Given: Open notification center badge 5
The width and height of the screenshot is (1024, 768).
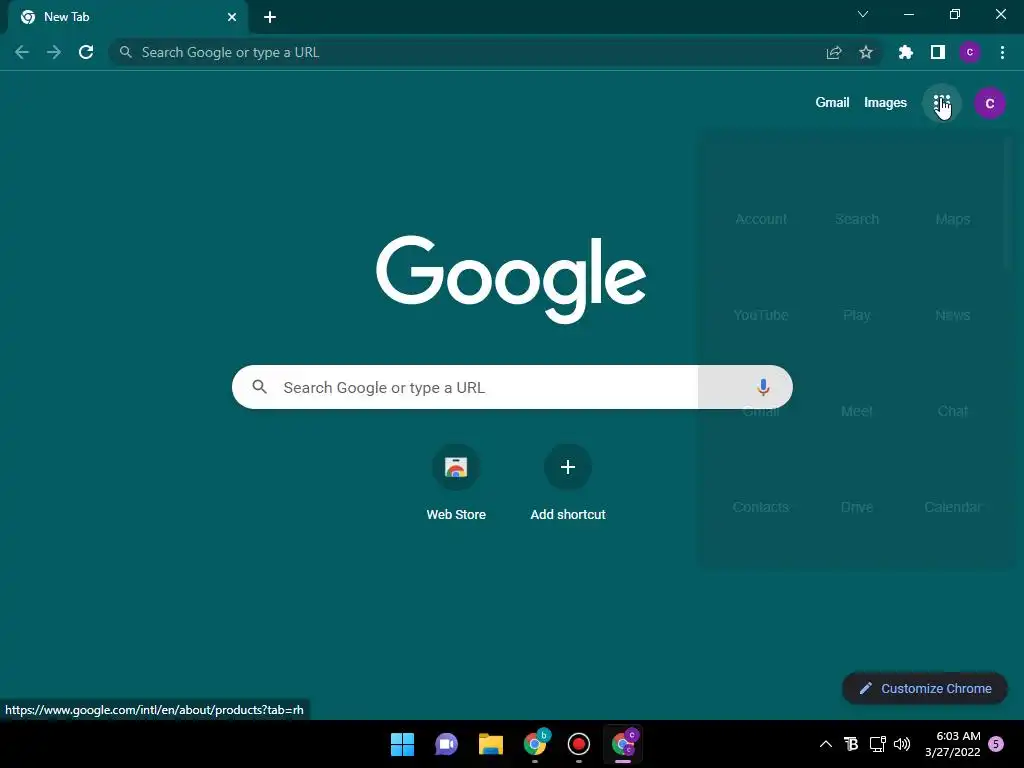Looking at the screenshot, I should click(x=996, y=744).
